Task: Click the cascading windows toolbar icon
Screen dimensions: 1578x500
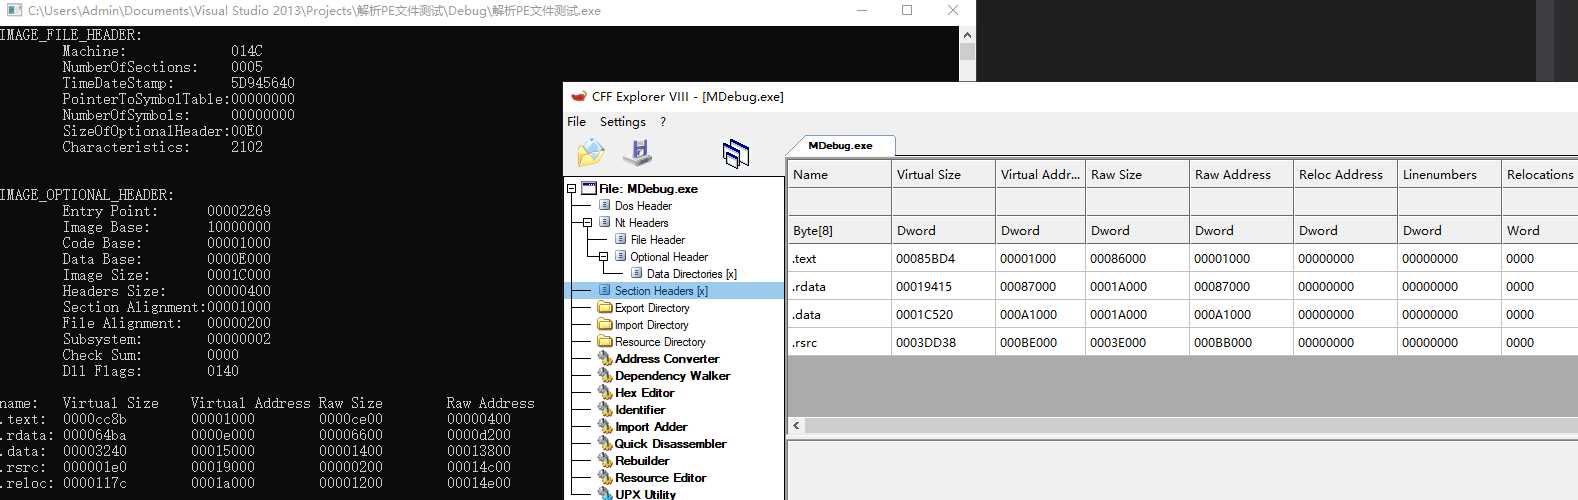Action: [x=736, y=153]
